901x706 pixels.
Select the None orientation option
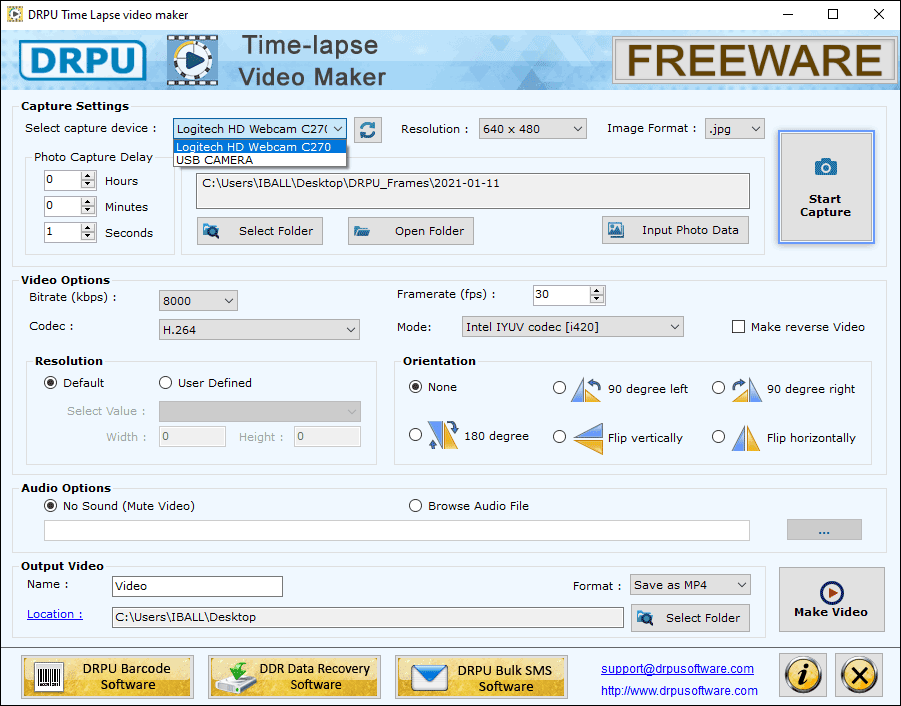(x=415, y=387)
